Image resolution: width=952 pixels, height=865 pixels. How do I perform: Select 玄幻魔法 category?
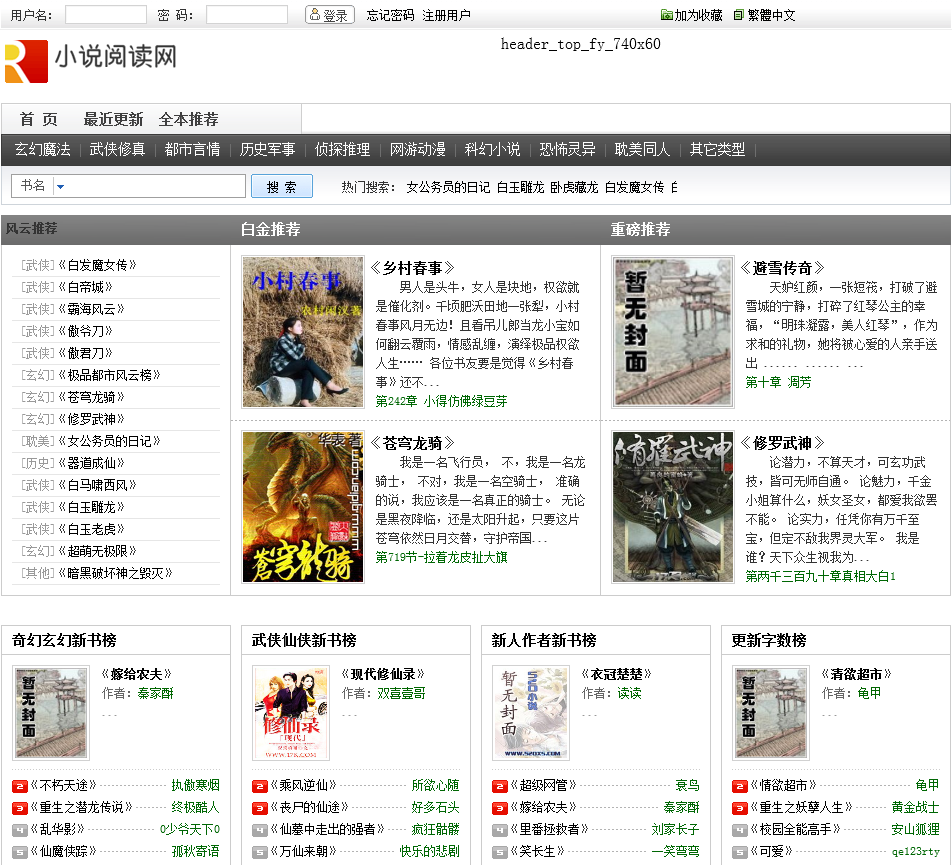[42, 149]
